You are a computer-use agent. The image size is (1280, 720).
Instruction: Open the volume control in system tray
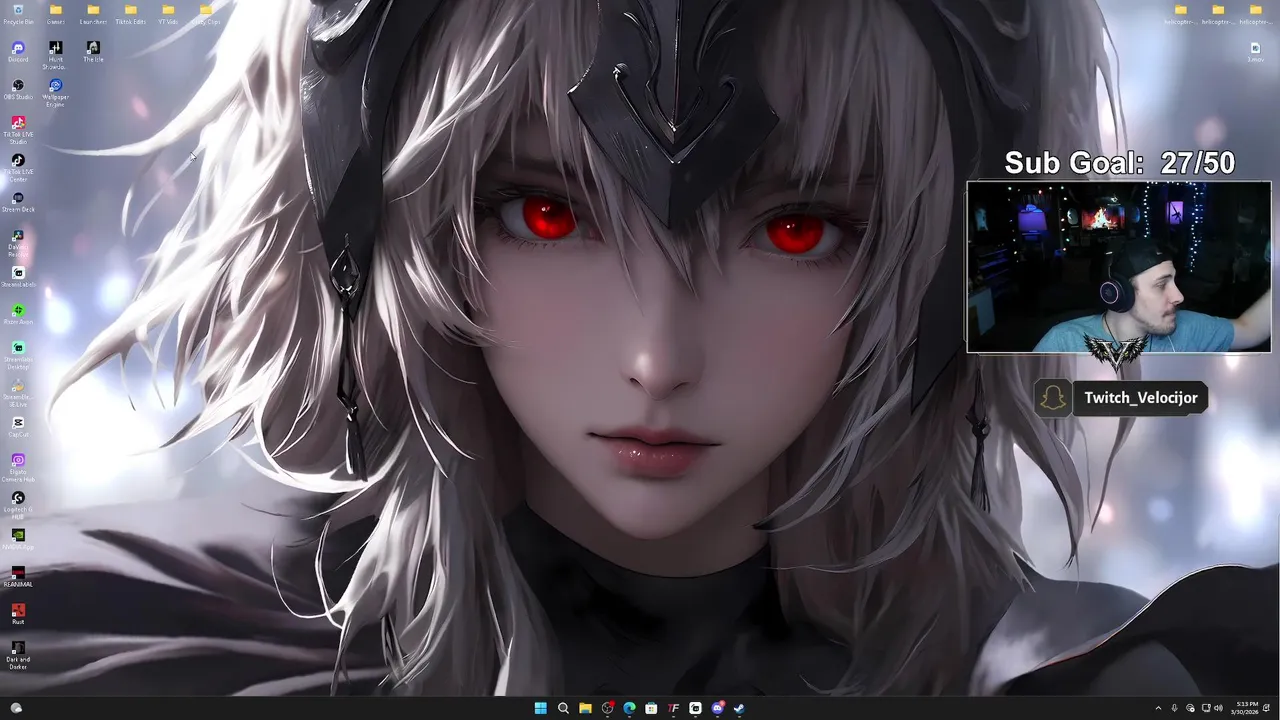pos(1218,708)
